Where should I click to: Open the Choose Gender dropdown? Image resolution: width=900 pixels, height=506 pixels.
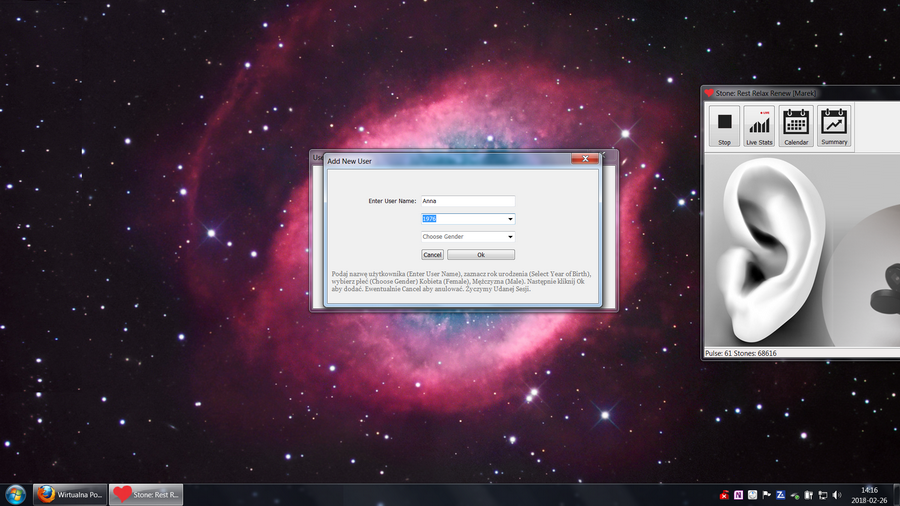coord(510,237)
